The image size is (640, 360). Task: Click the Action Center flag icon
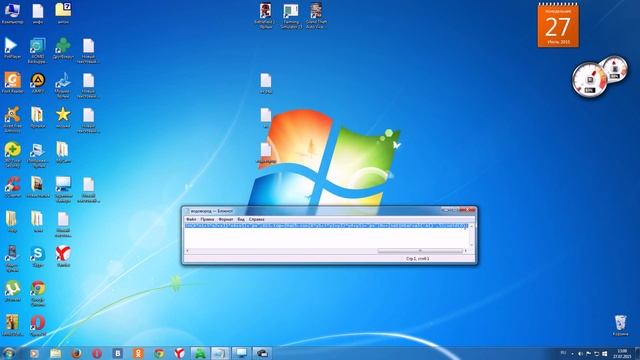(x=588, y=353)
